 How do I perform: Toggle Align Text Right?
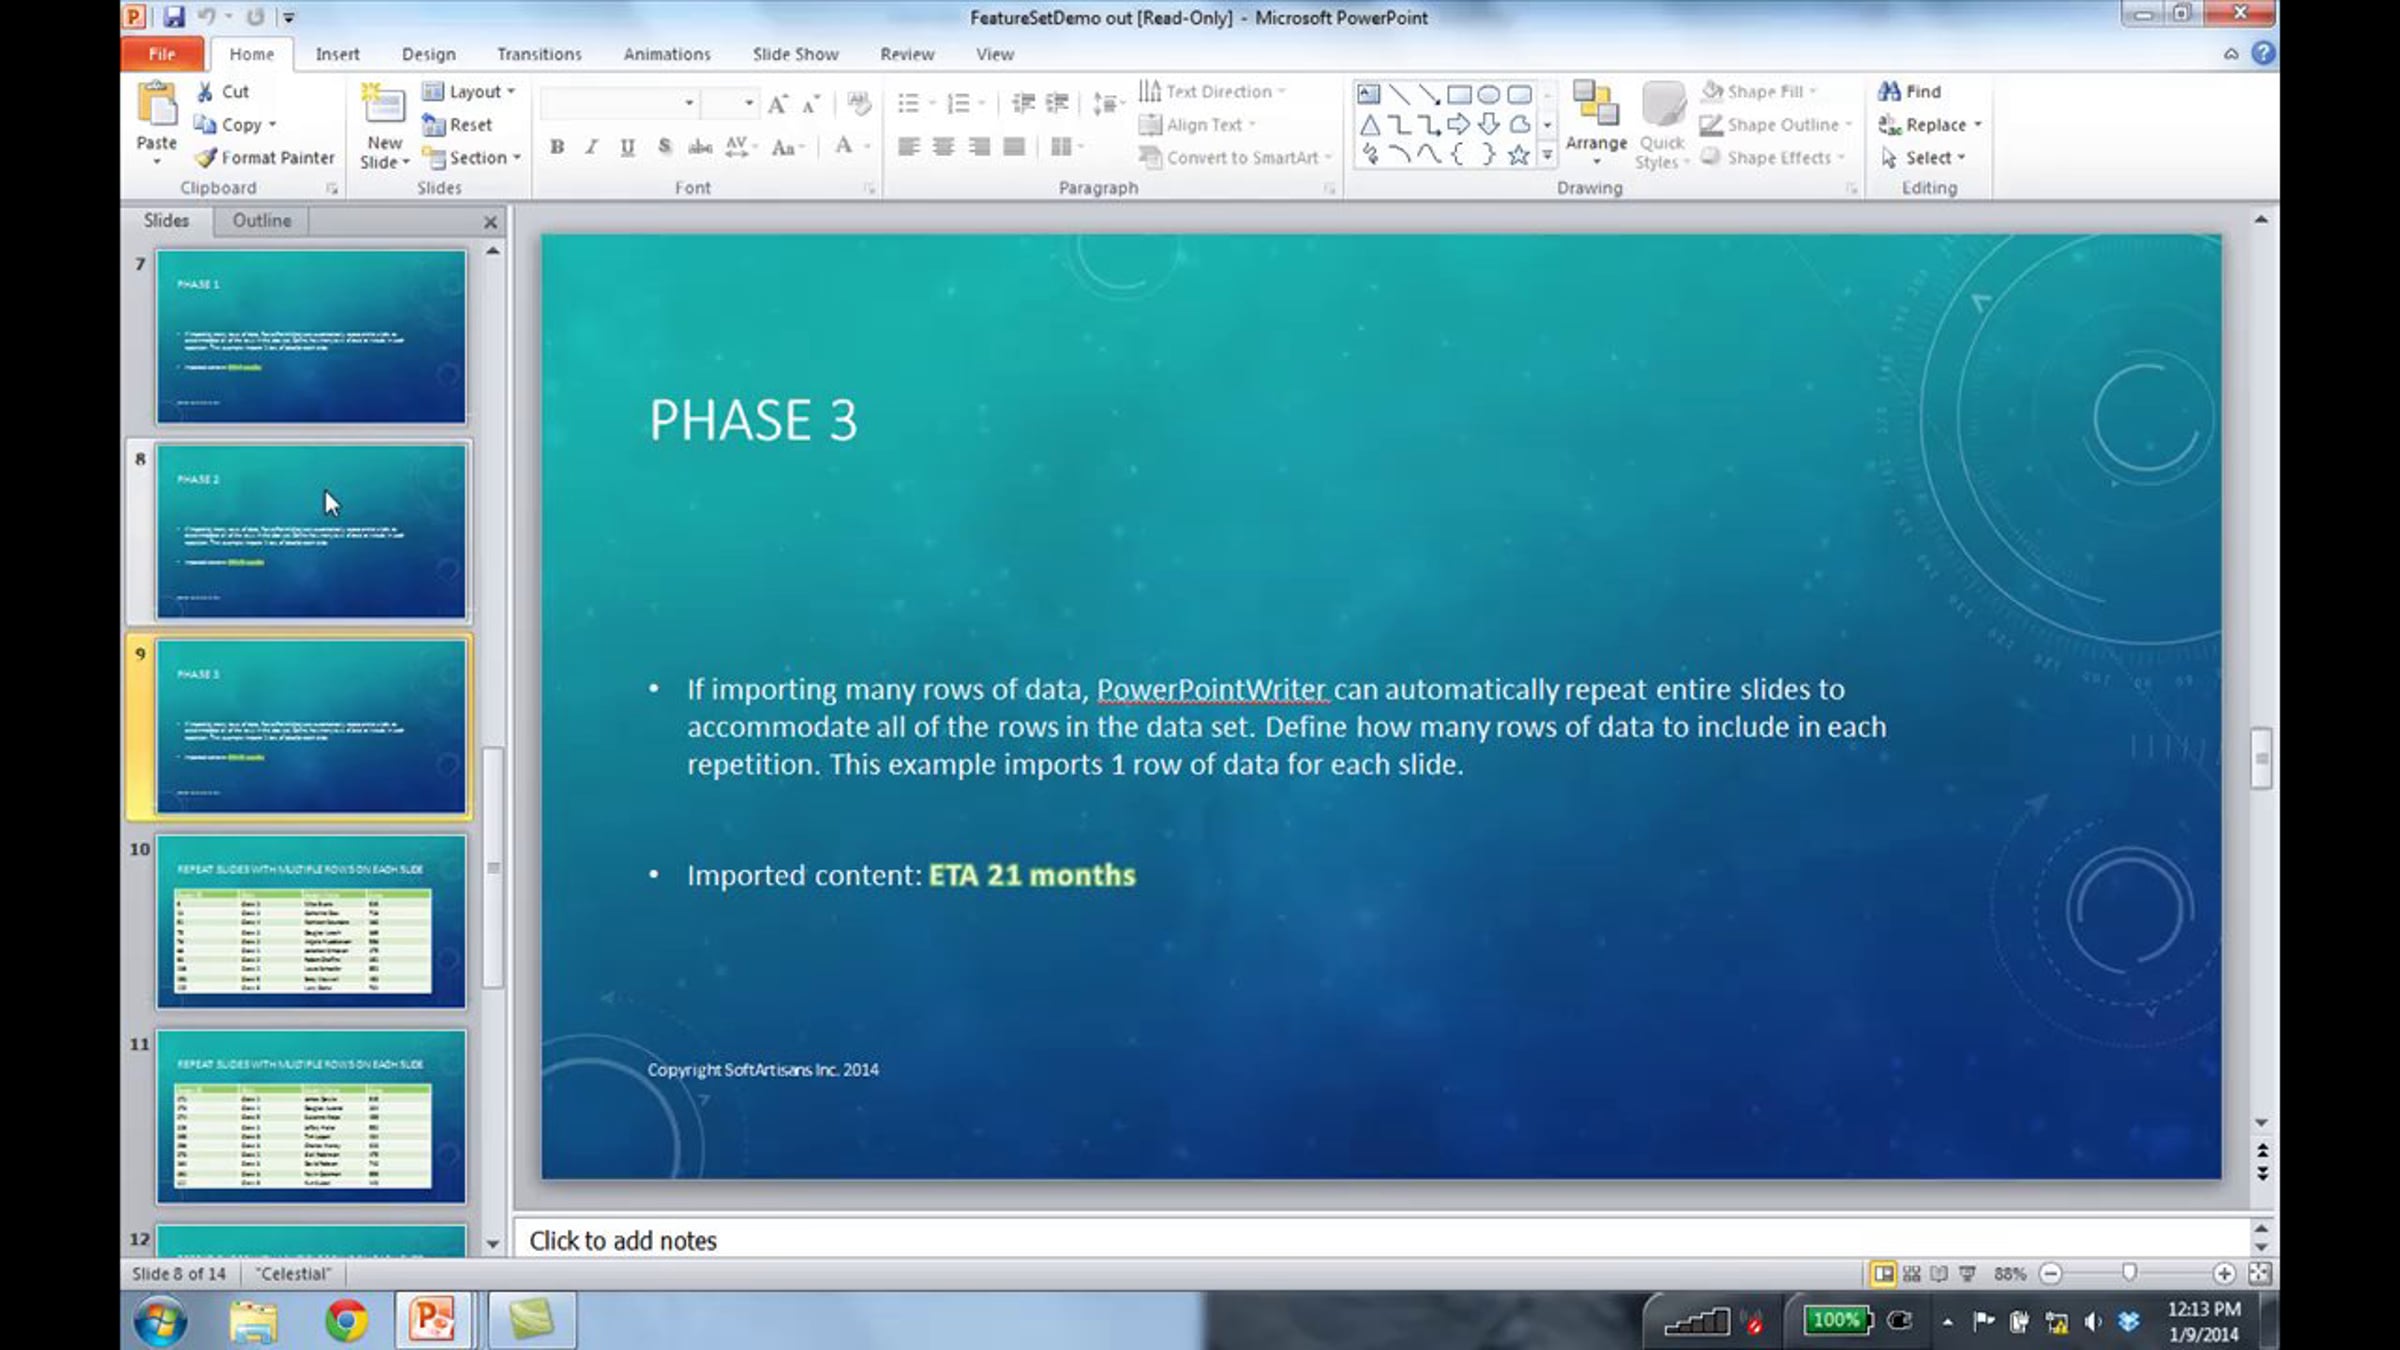(x=979, y=147)
